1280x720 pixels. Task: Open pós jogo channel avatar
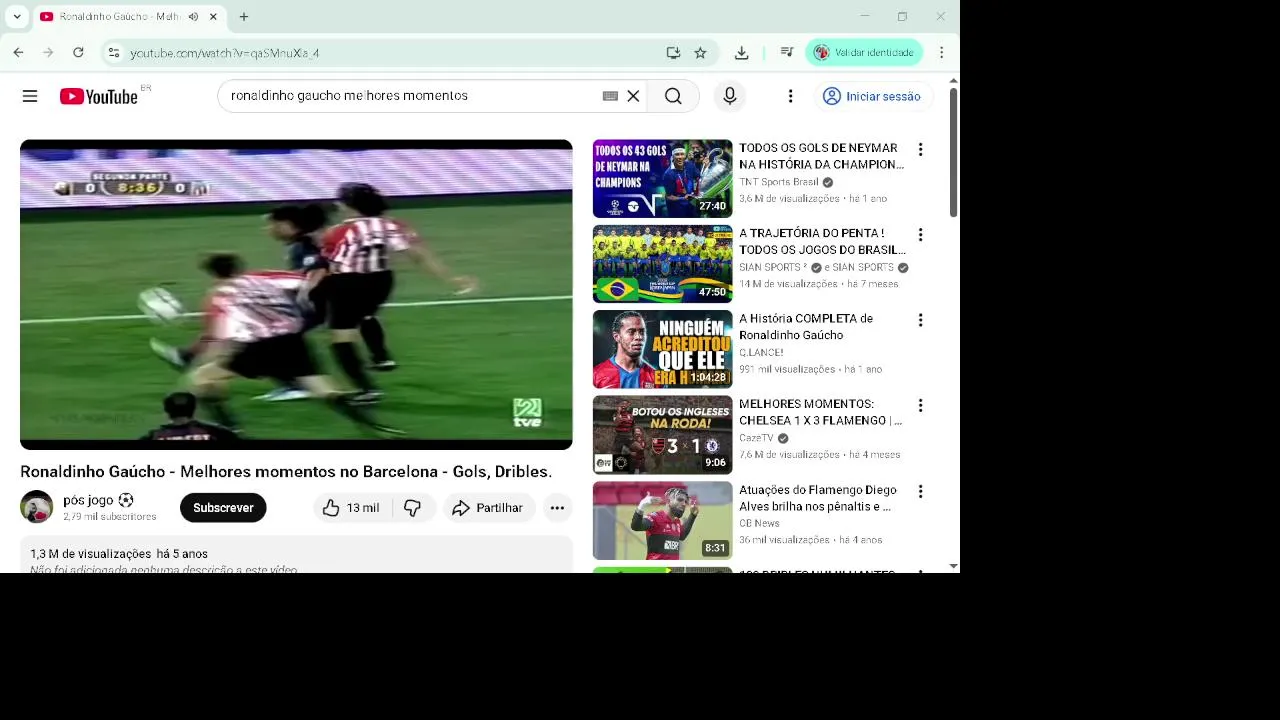coord(37,507)
